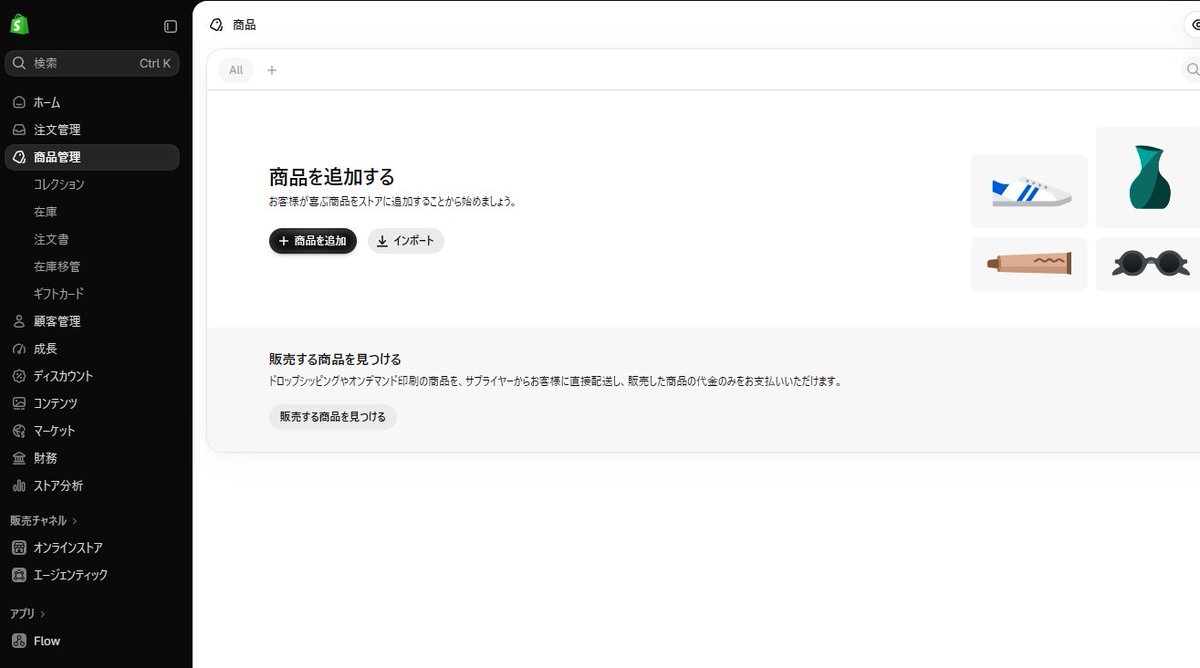The height and width of the screenshot is (668, 1200).
Task: Click the sneaker product illustration
Action: click(x=1030, y=192)
